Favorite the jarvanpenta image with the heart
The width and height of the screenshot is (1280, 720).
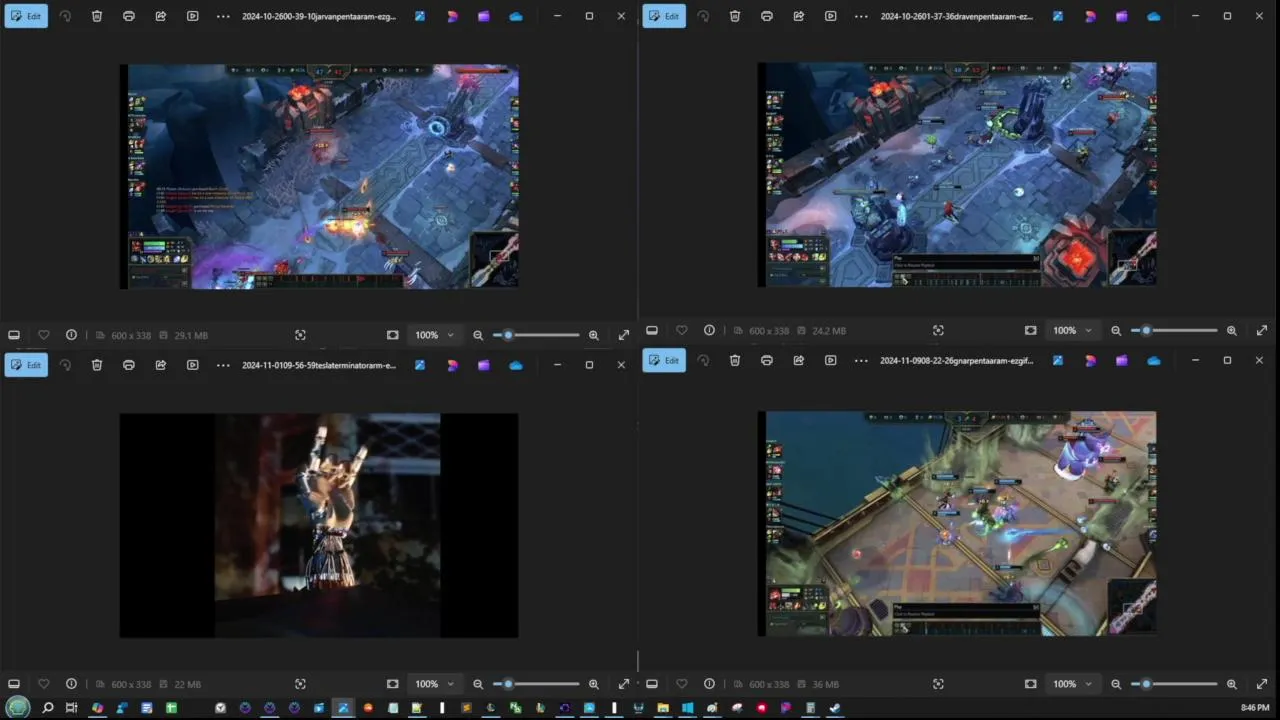tap(43, 335)
